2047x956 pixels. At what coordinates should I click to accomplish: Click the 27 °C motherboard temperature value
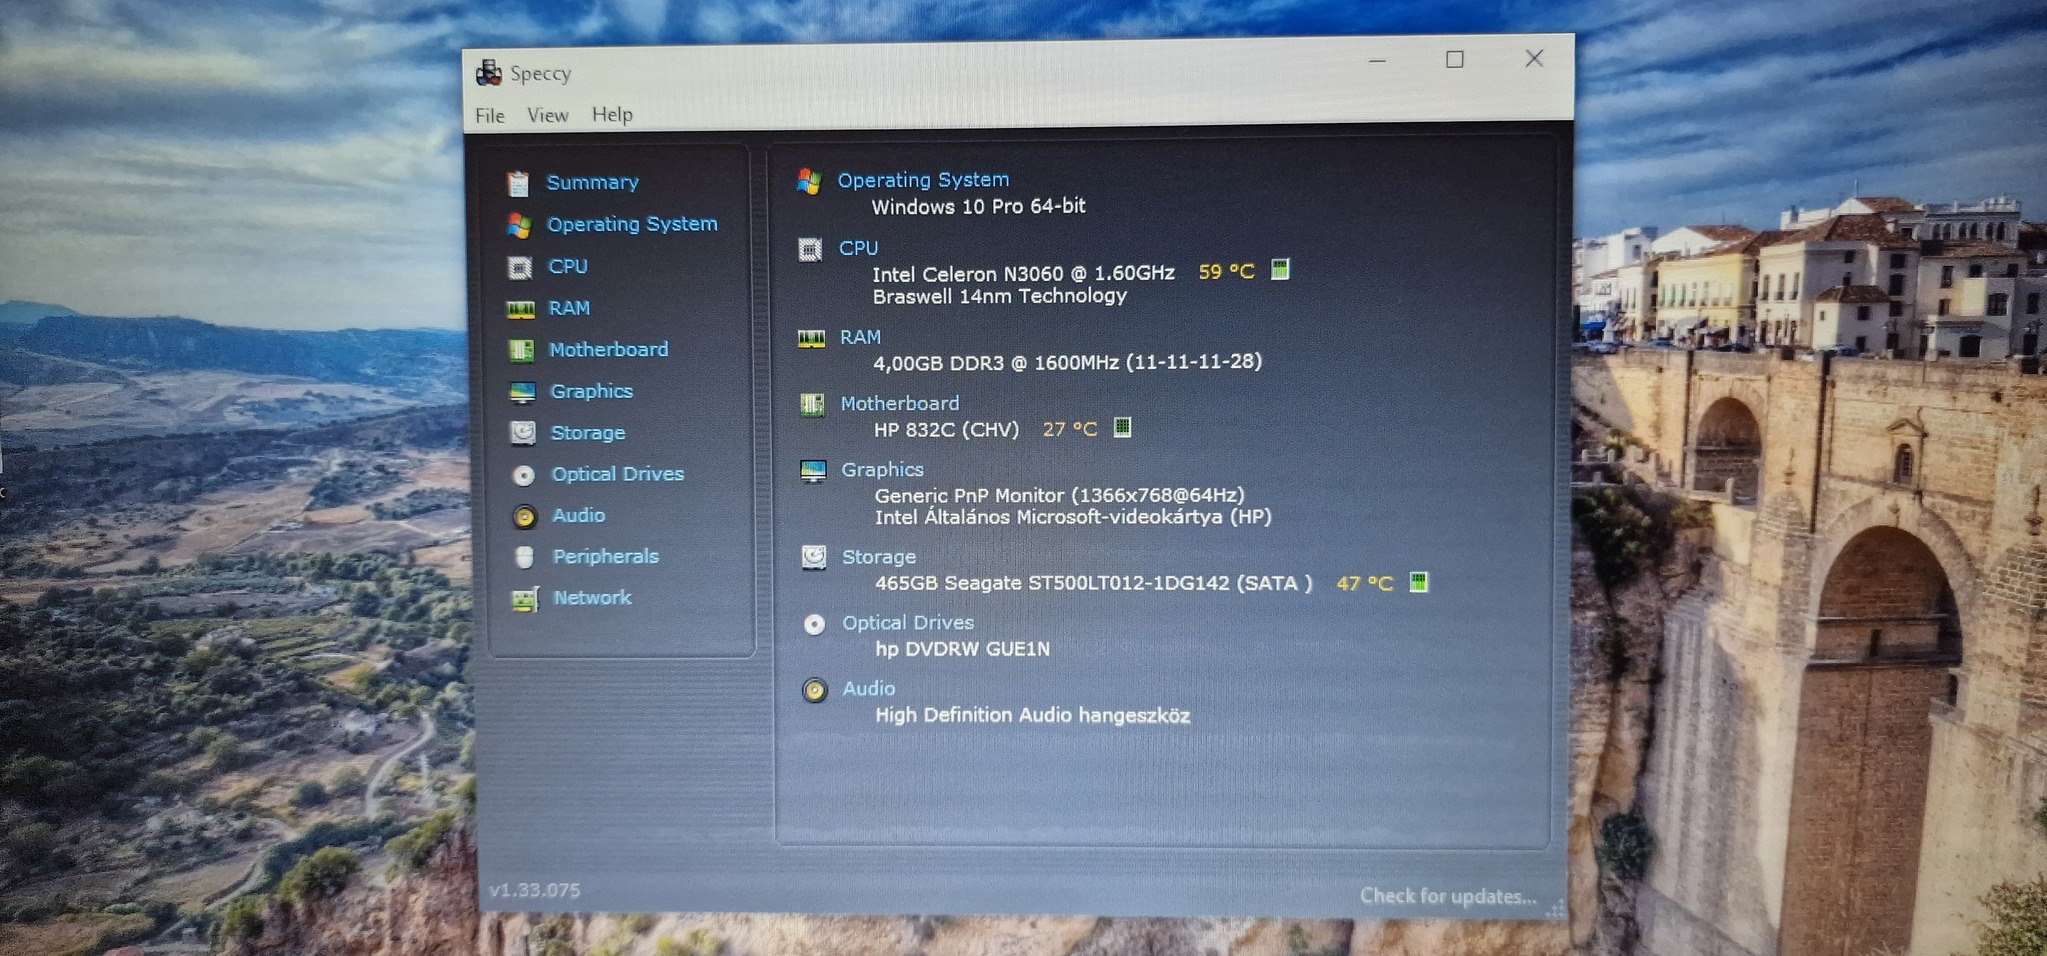click(1070, 429)
